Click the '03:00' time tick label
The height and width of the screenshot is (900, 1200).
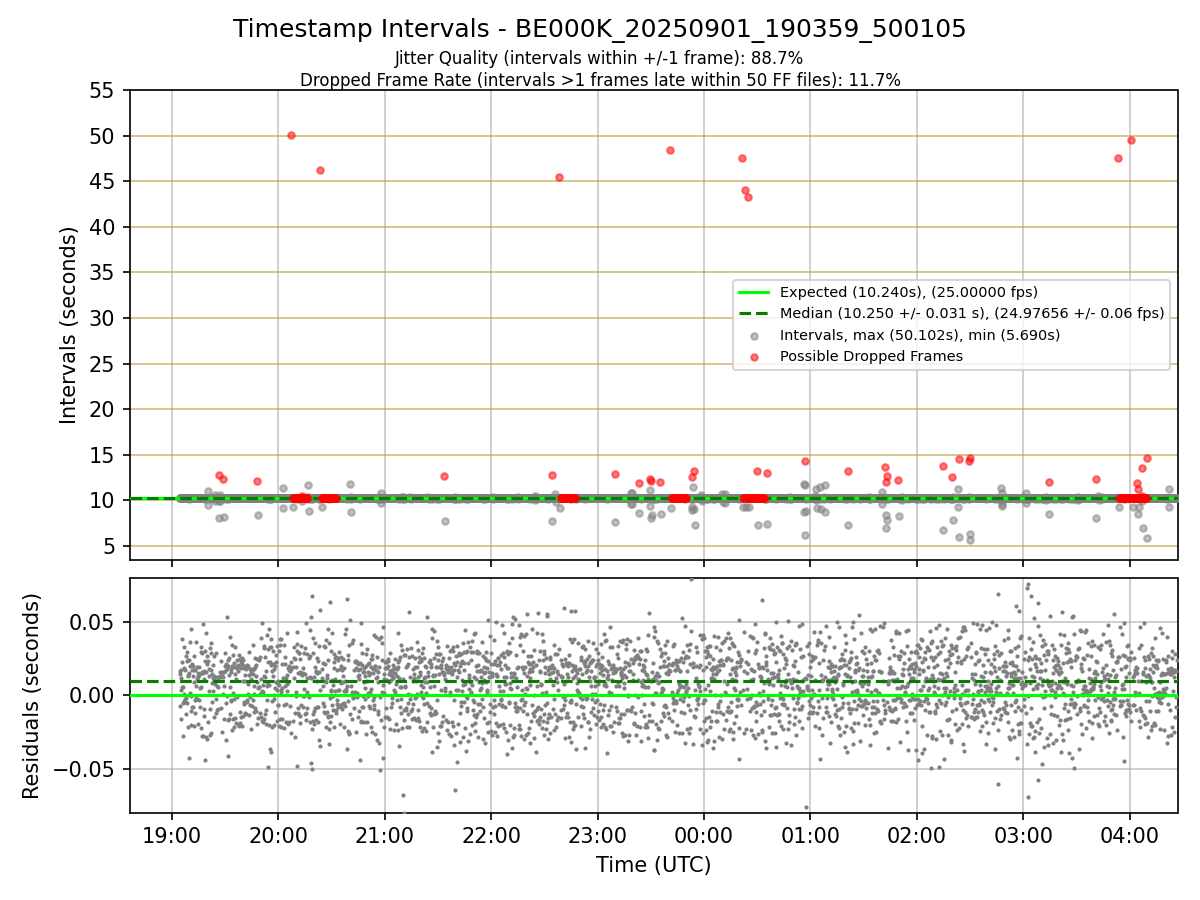[1023, 835]
